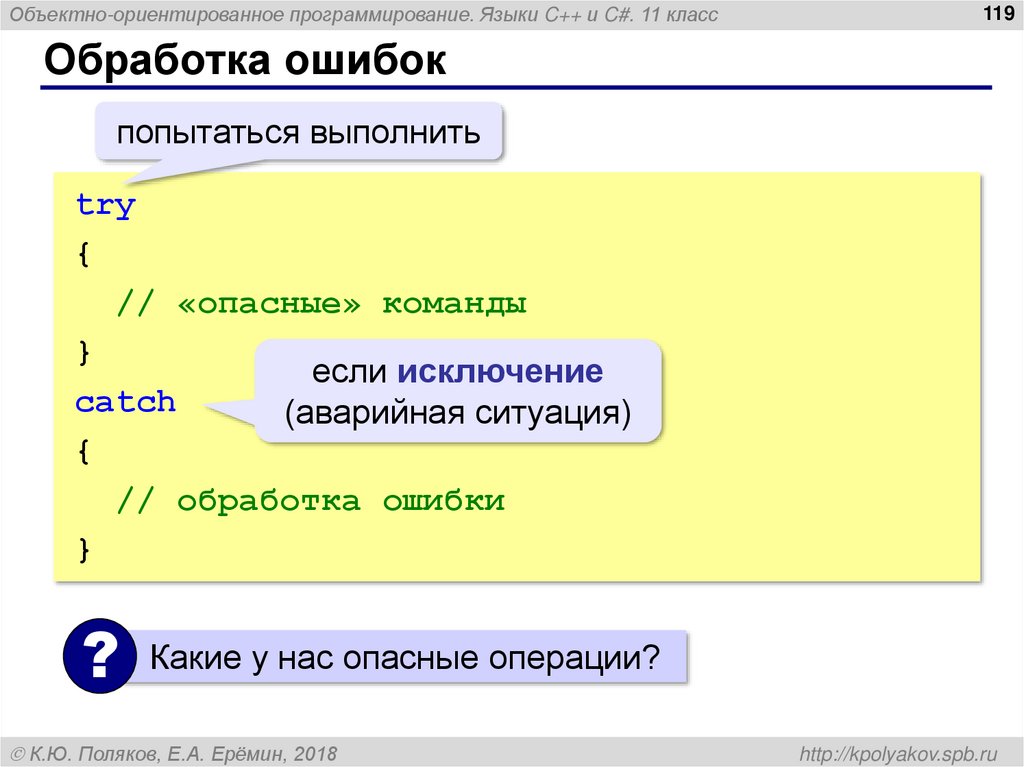Click the comment '// «опасные» команды'
This screenshot has width=1024, height=767.
coord(322,304)
